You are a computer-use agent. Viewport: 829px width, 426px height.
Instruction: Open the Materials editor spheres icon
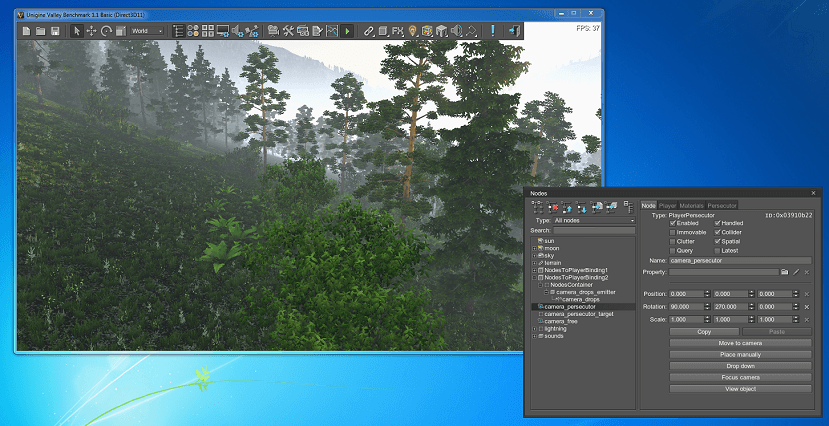point(193,31)
